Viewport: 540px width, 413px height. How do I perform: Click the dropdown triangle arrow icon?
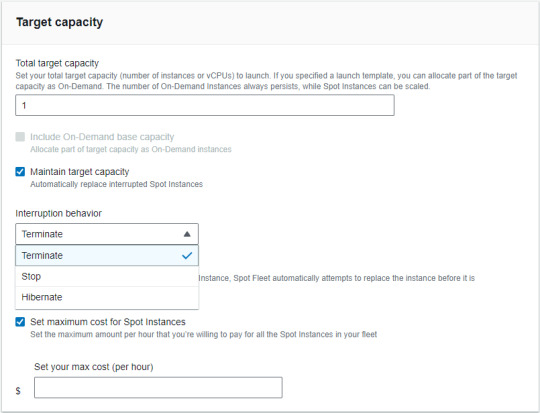coord(187,234)
